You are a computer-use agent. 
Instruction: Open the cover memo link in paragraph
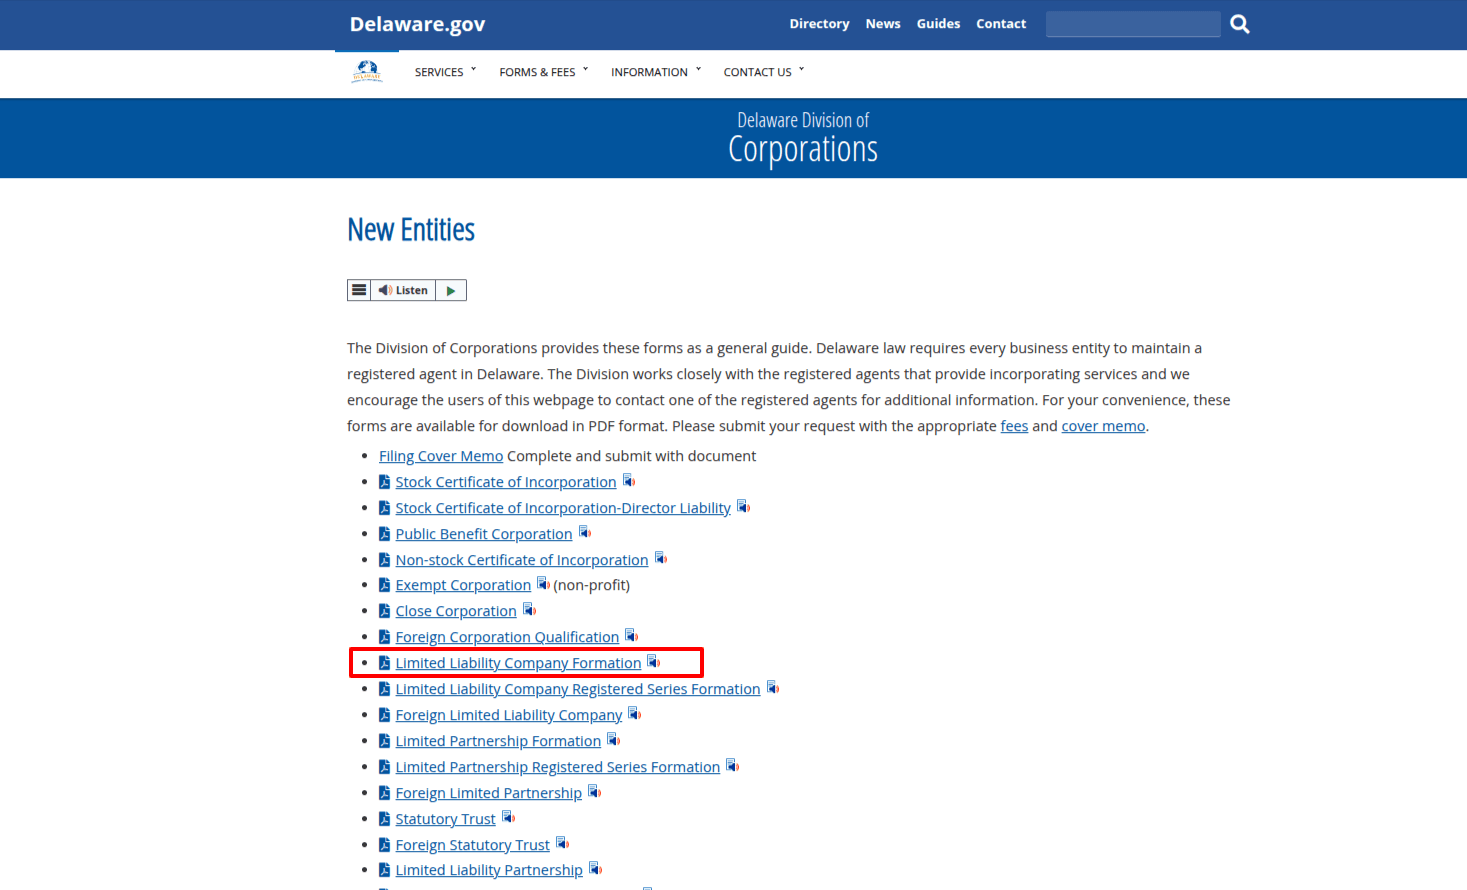[1103, 426]
